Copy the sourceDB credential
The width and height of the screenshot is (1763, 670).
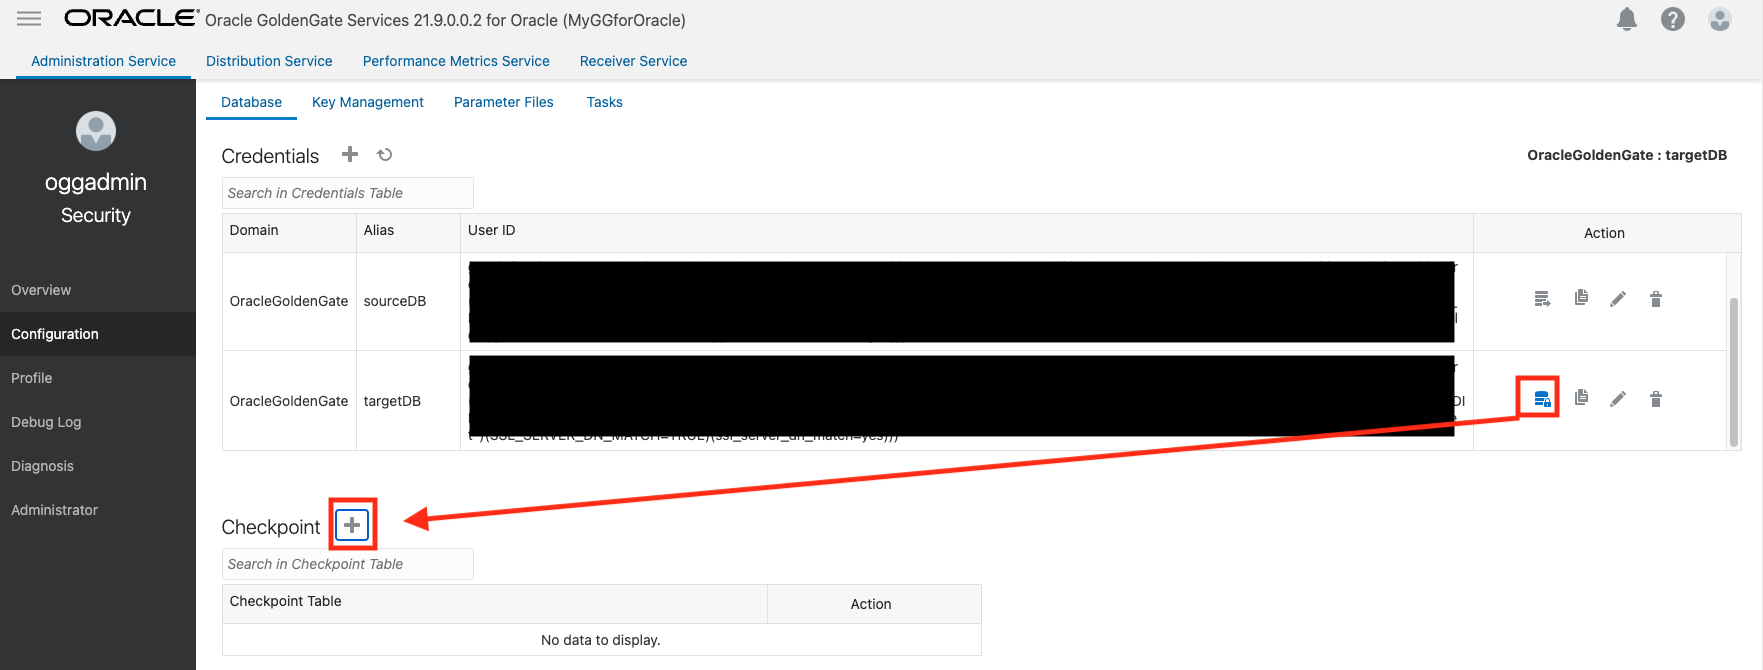click(x=1581, y=298)
